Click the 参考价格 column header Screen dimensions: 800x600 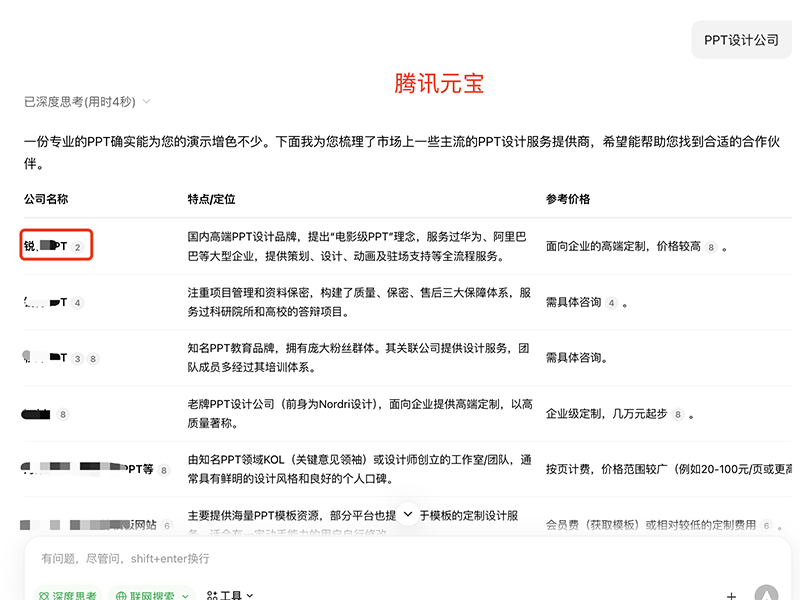pyautogui.click(x=568, y=199)
